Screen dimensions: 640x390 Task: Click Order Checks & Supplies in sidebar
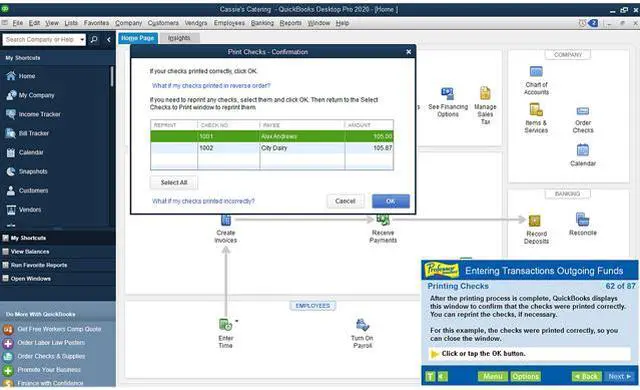pos(51,356)
